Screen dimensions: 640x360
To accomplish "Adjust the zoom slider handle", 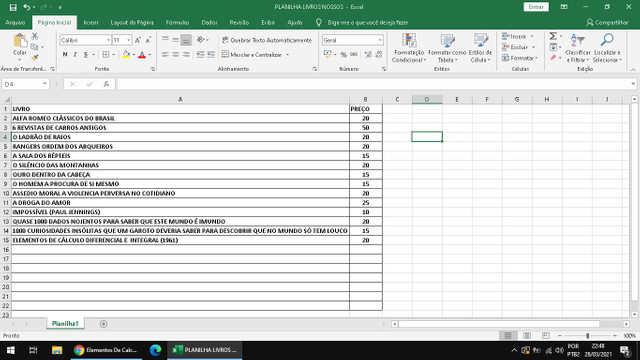I will tap(587, 336).
